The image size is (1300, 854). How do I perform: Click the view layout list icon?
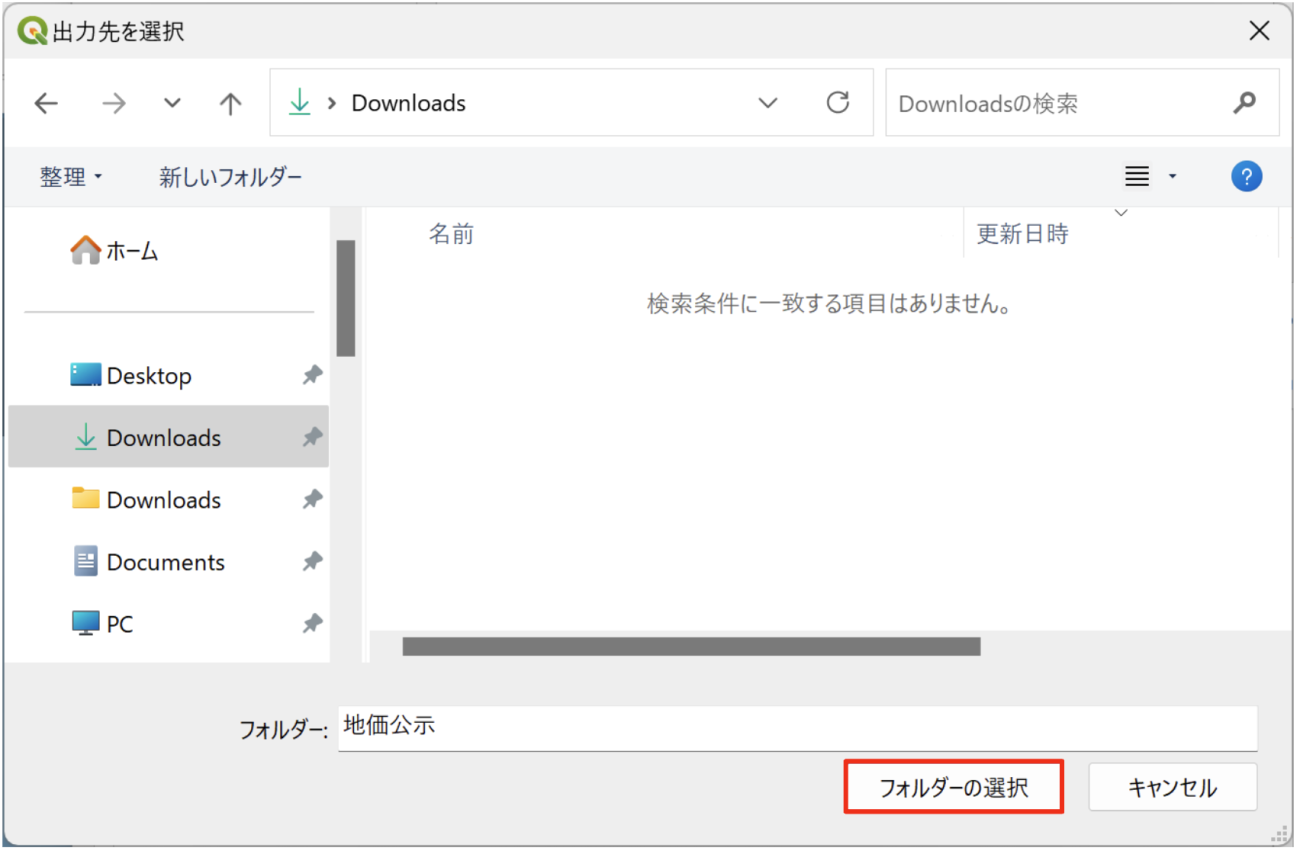pos(1137,177)
